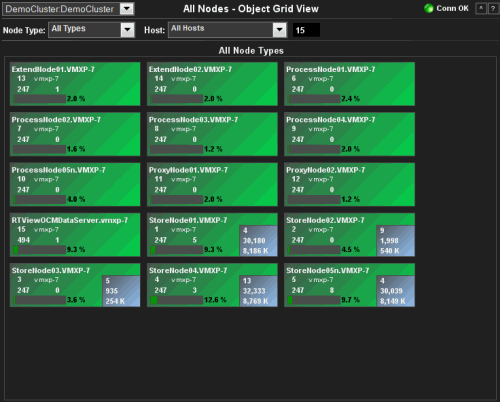The image size is (500, 402).
Task: Open the ExtendNode01.VMXP-7 node tile
Action: click(x=75, y=84)
